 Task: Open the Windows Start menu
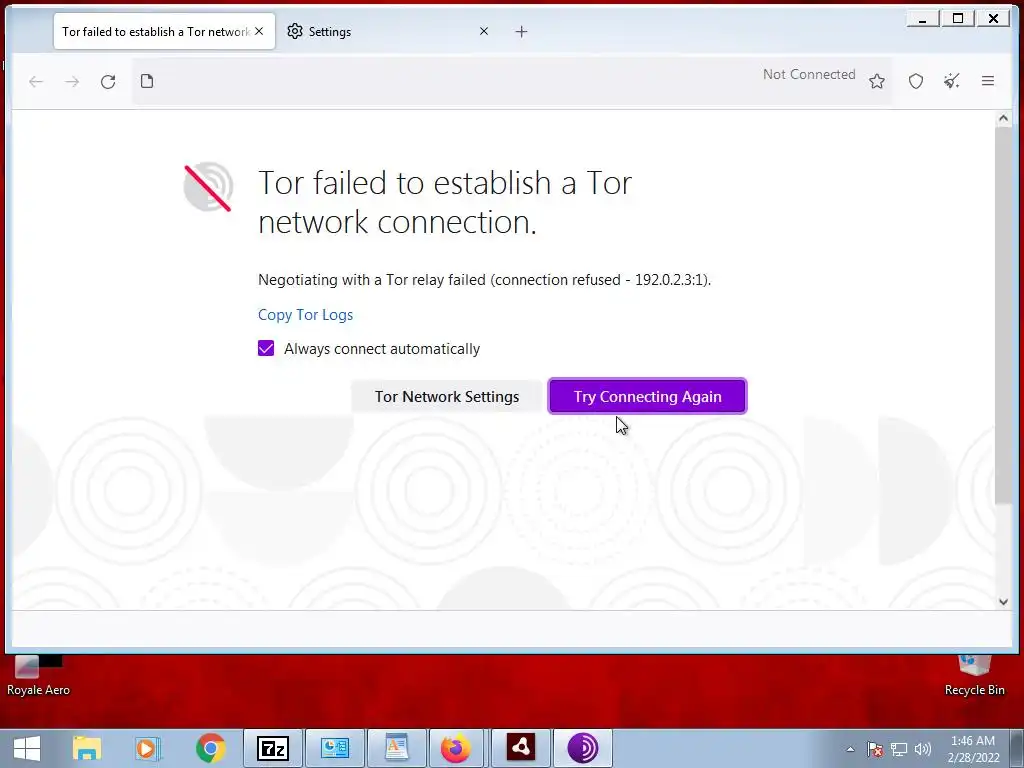[27, 748]
